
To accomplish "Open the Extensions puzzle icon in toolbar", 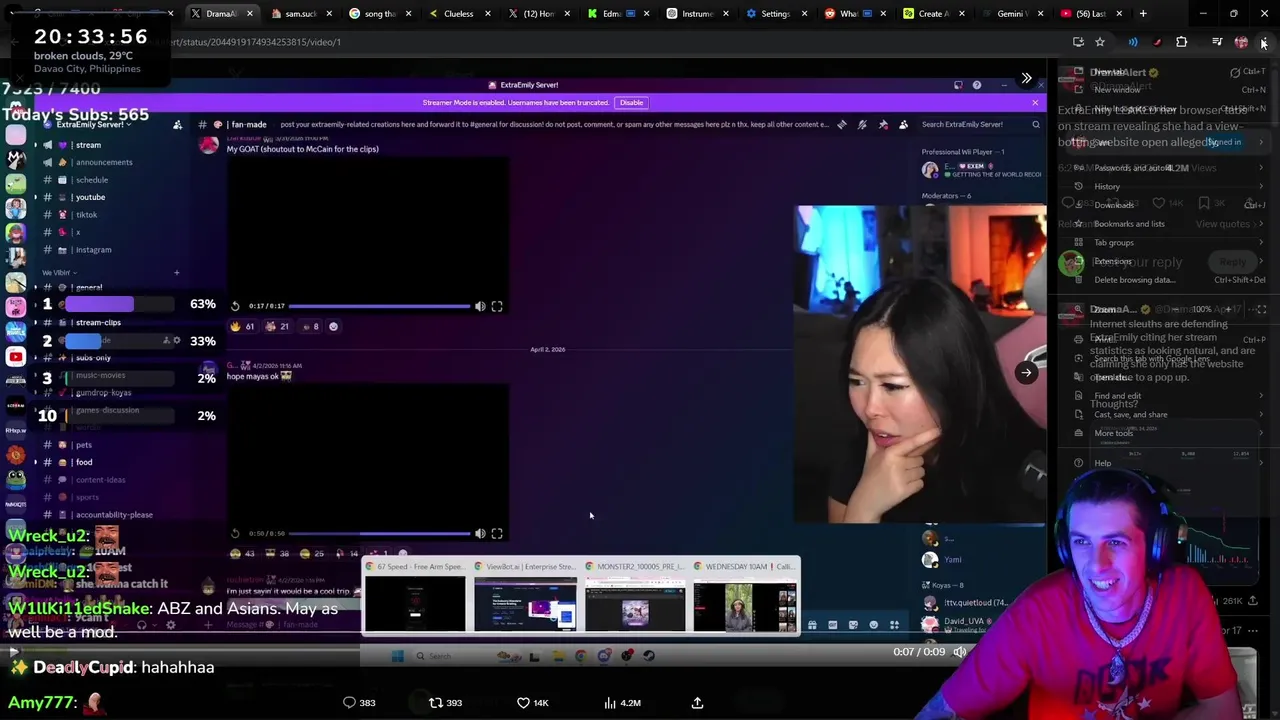I will 1182,42.
